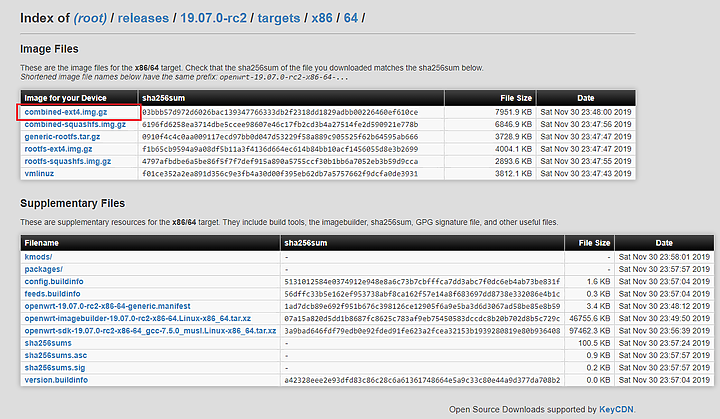Open the (root) breadcrumb link

tap(90, 18)
